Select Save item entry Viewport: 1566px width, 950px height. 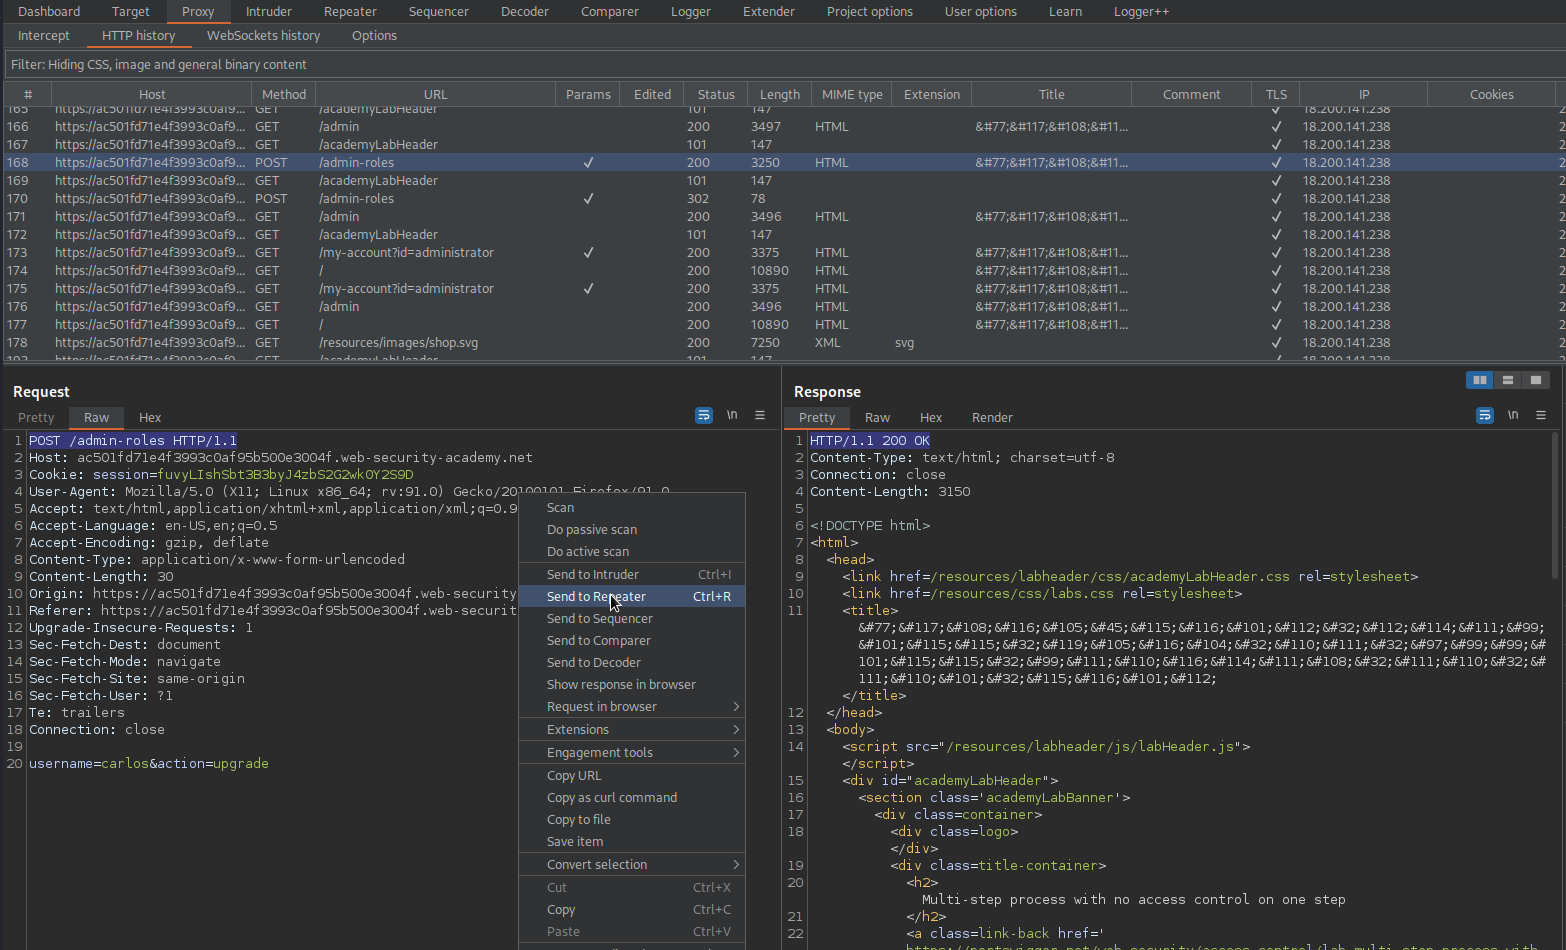632,842
